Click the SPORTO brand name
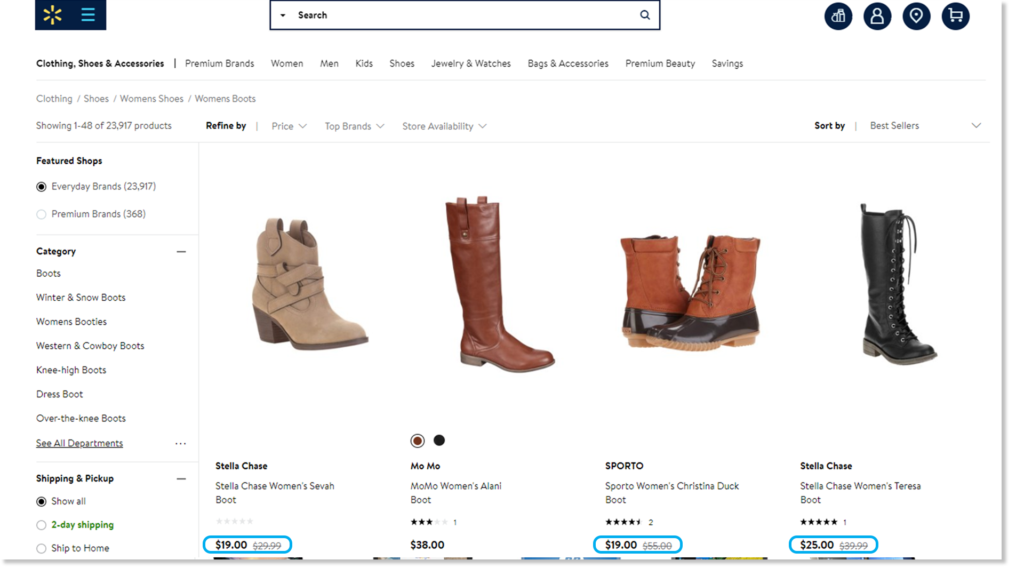The height and width of the screenshot is (576, 1024). coord(624,466)
